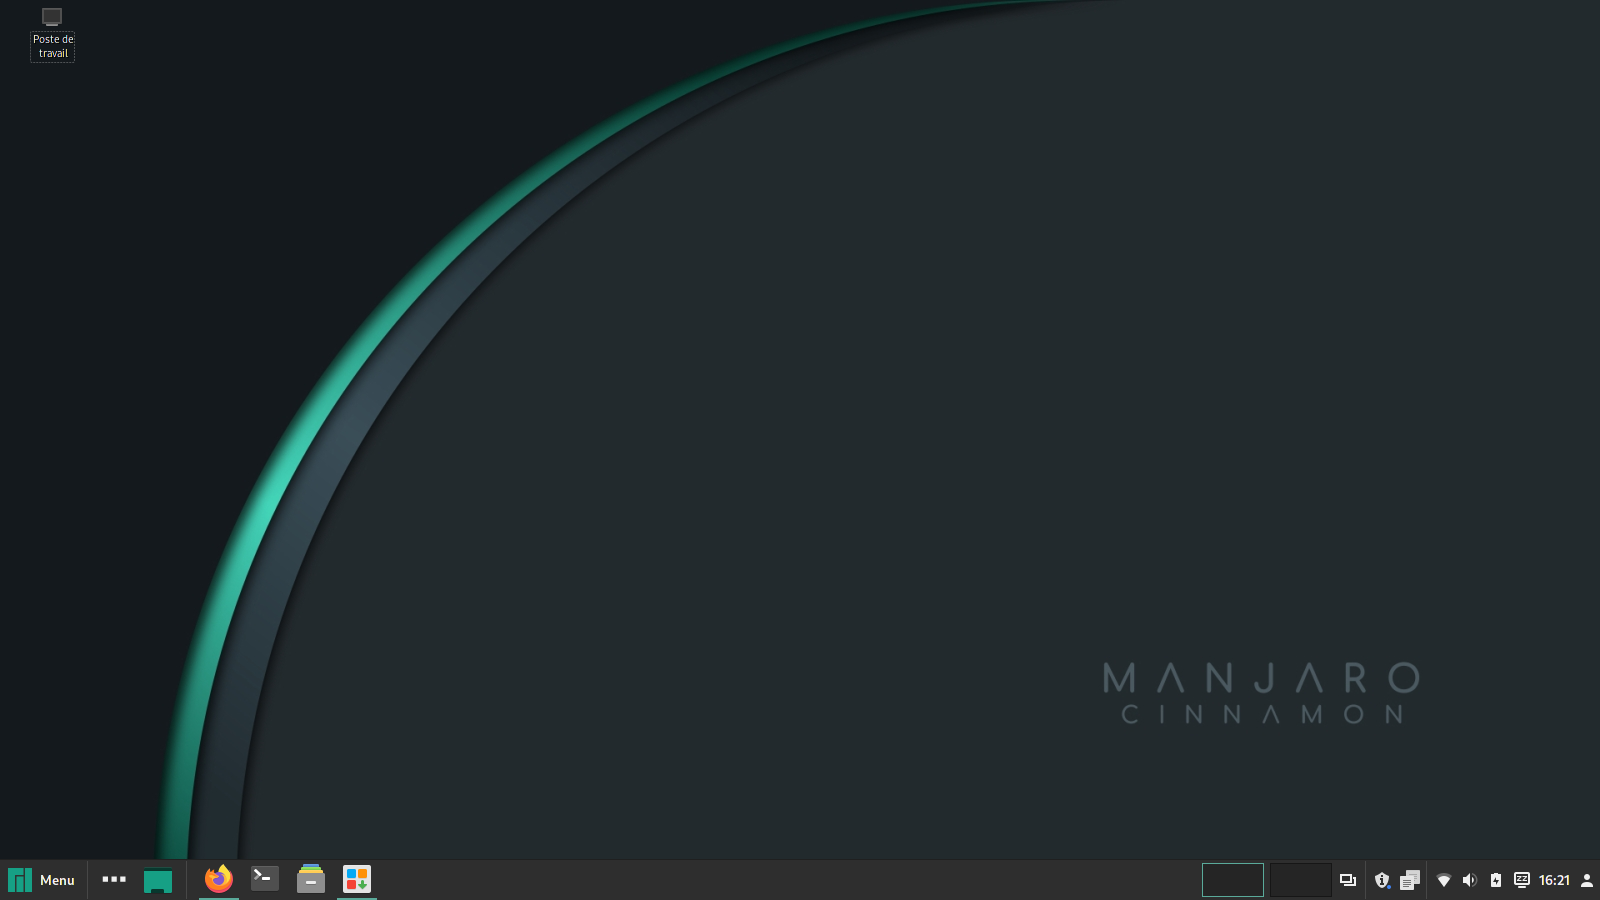Open the Wi-Fi network menu

click(x=1443, y=880)
